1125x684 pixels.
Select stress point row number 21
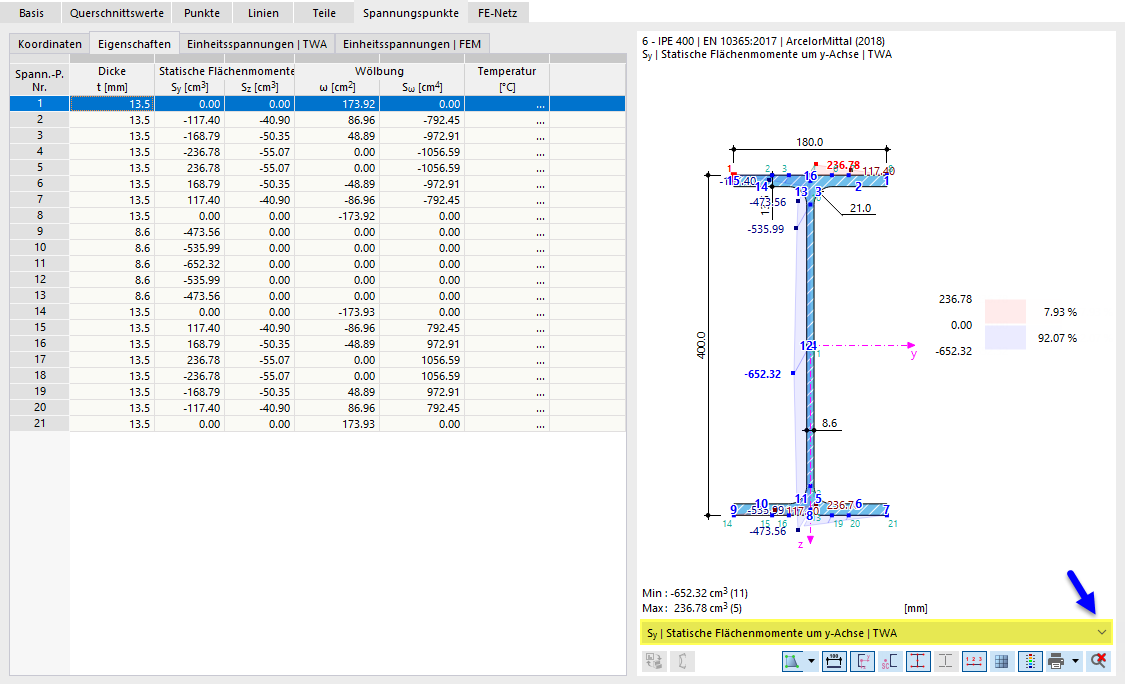pos(39,423)
